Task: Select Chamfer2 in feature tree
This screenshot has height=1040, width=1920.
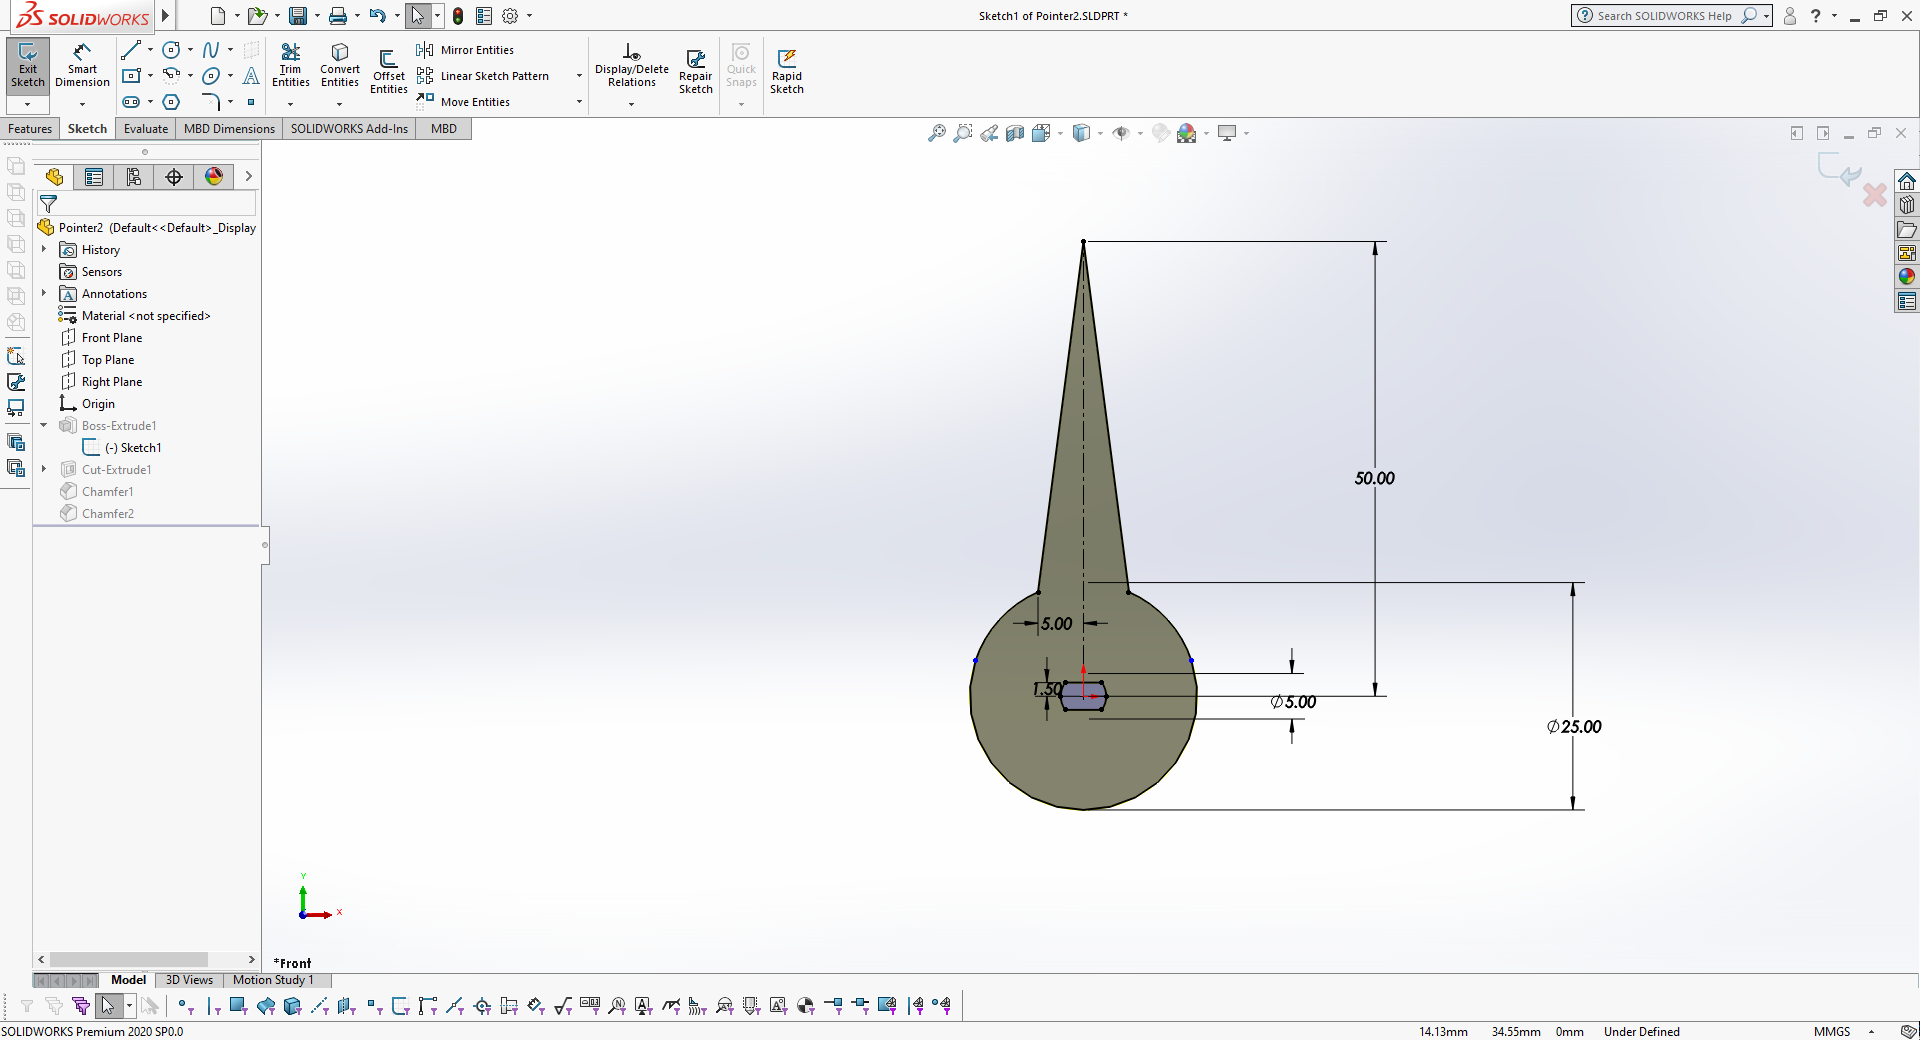Action: 97,514
